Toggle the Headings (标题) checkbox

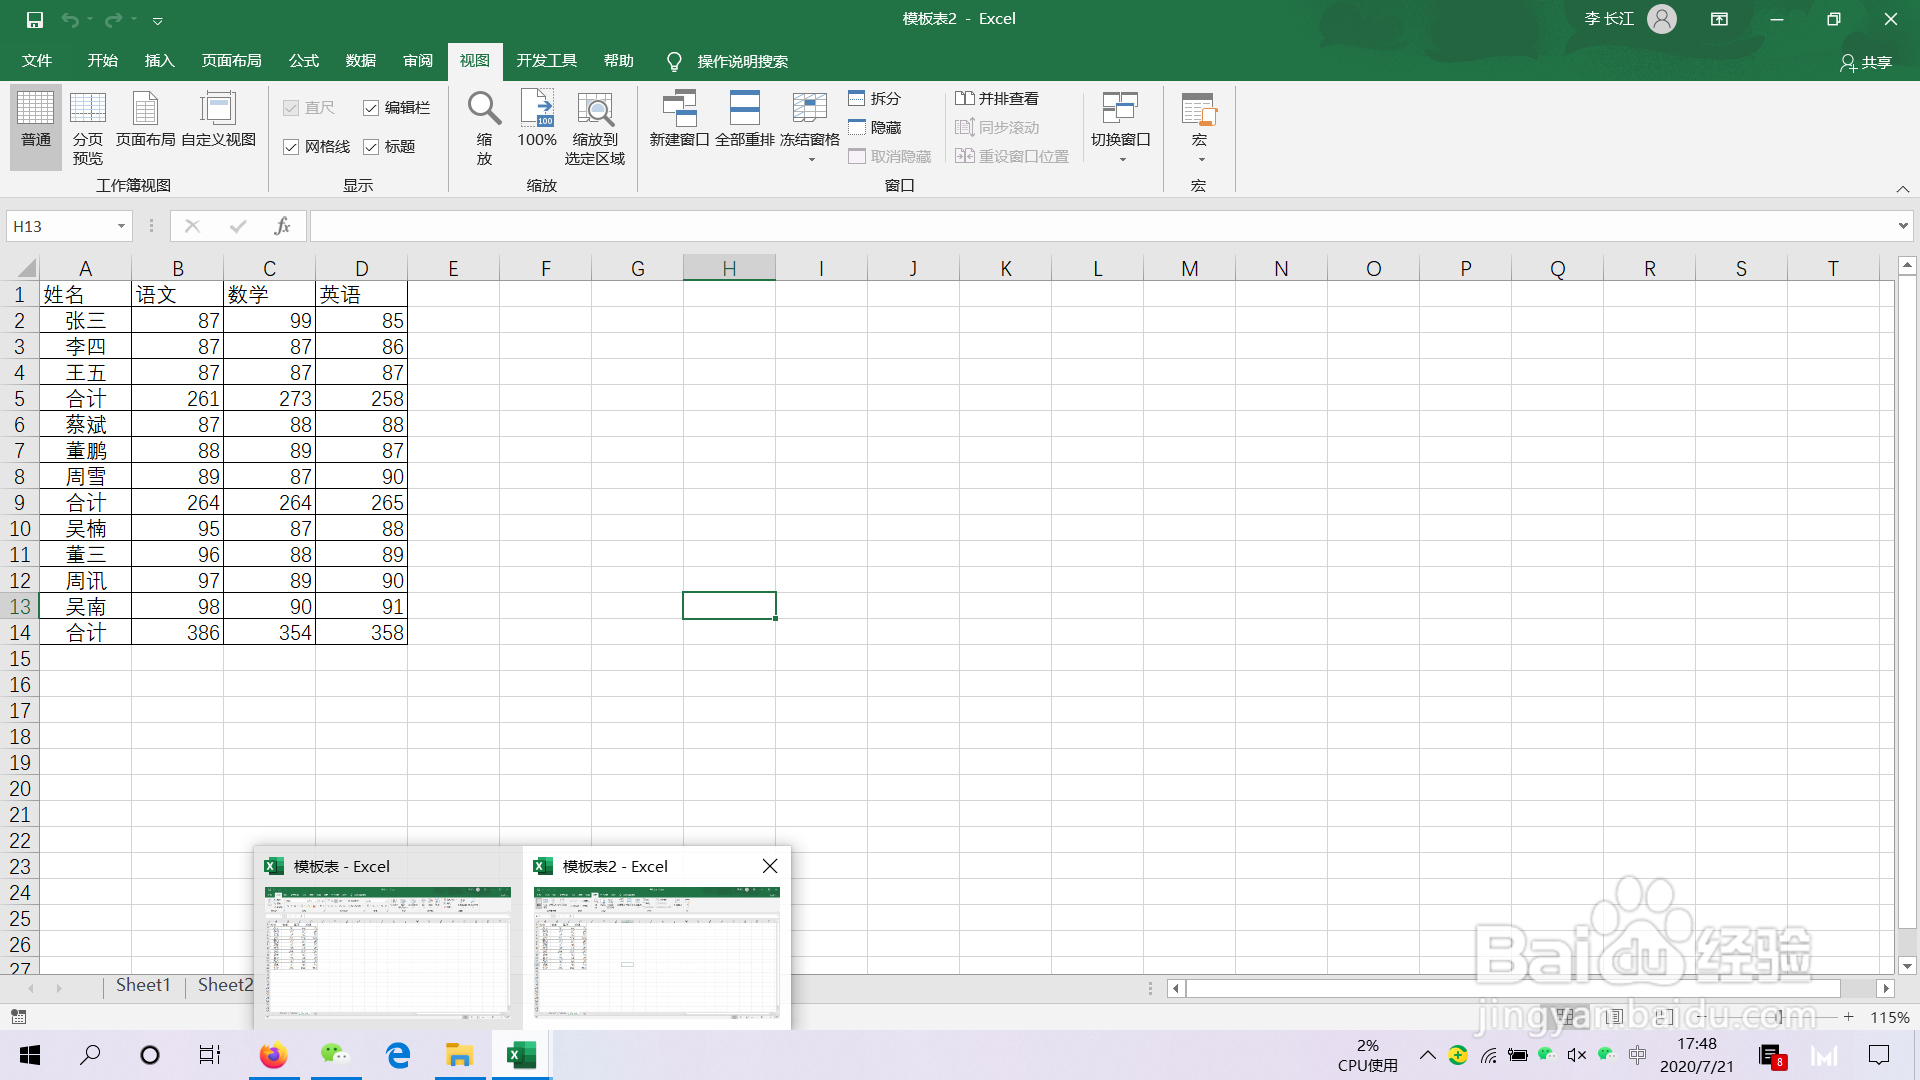371,147
